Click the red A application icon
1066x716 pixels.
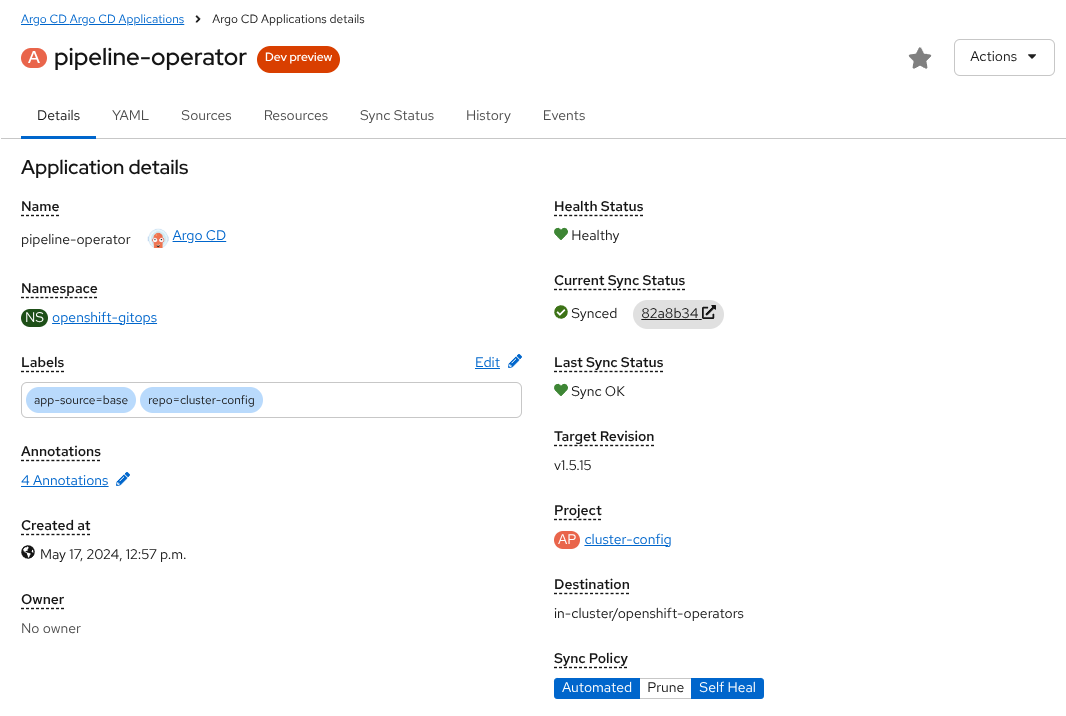coord(34,58)
